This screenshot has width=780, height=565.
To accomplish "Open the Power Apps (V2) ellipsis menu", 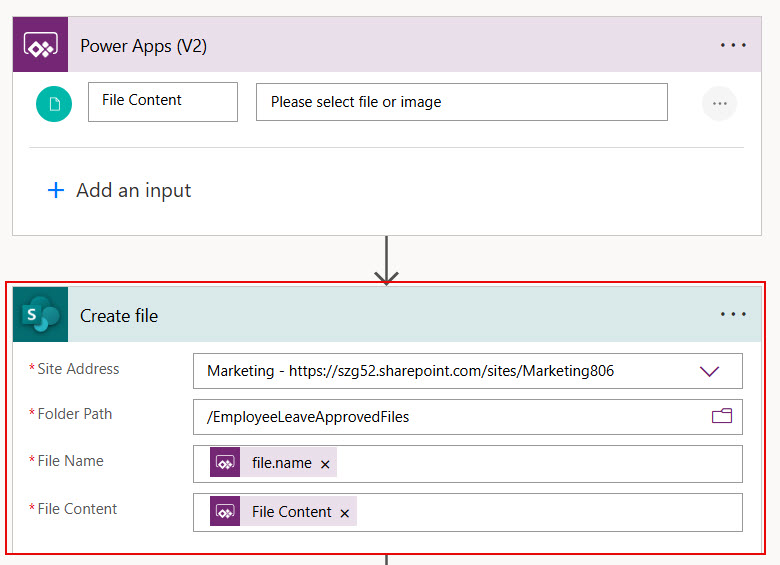I will point(733,45).
